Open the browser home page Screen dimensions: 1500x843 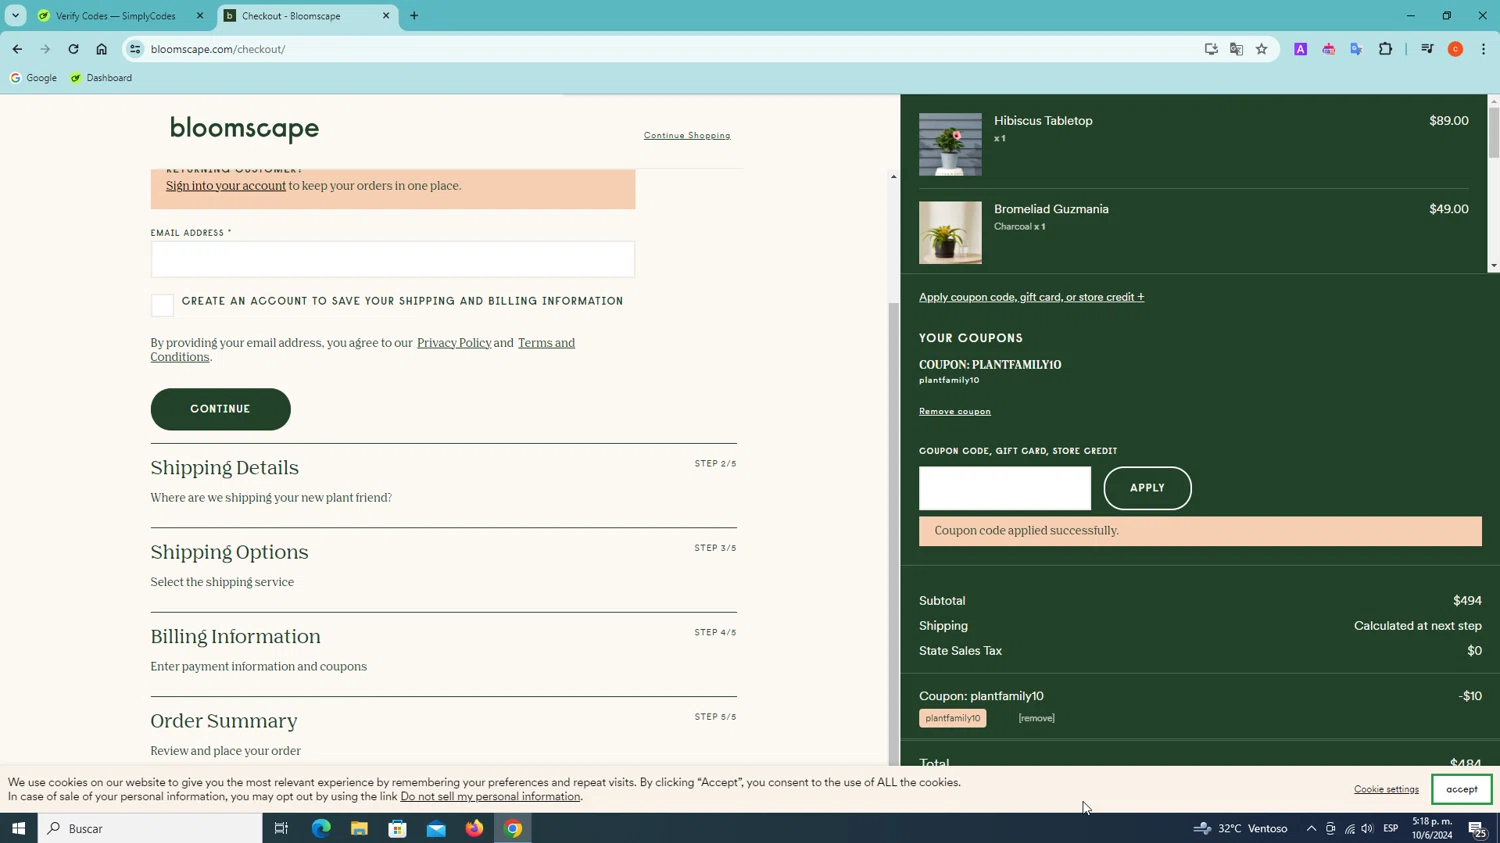(101, 49)
